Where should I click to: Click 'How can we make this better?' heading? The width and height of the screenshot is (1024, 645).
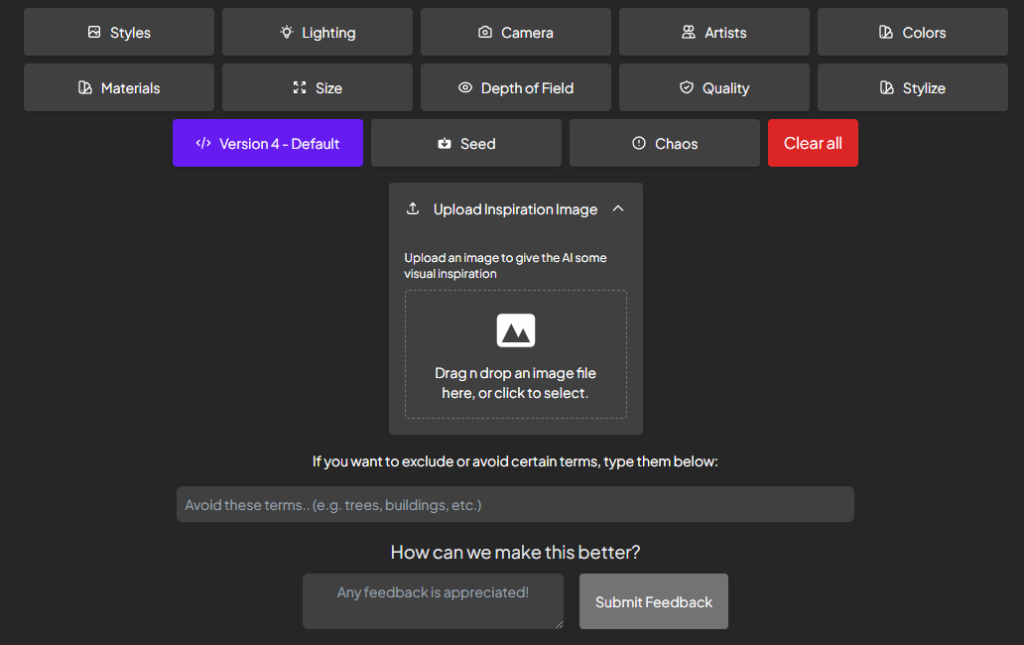(515, 552)
